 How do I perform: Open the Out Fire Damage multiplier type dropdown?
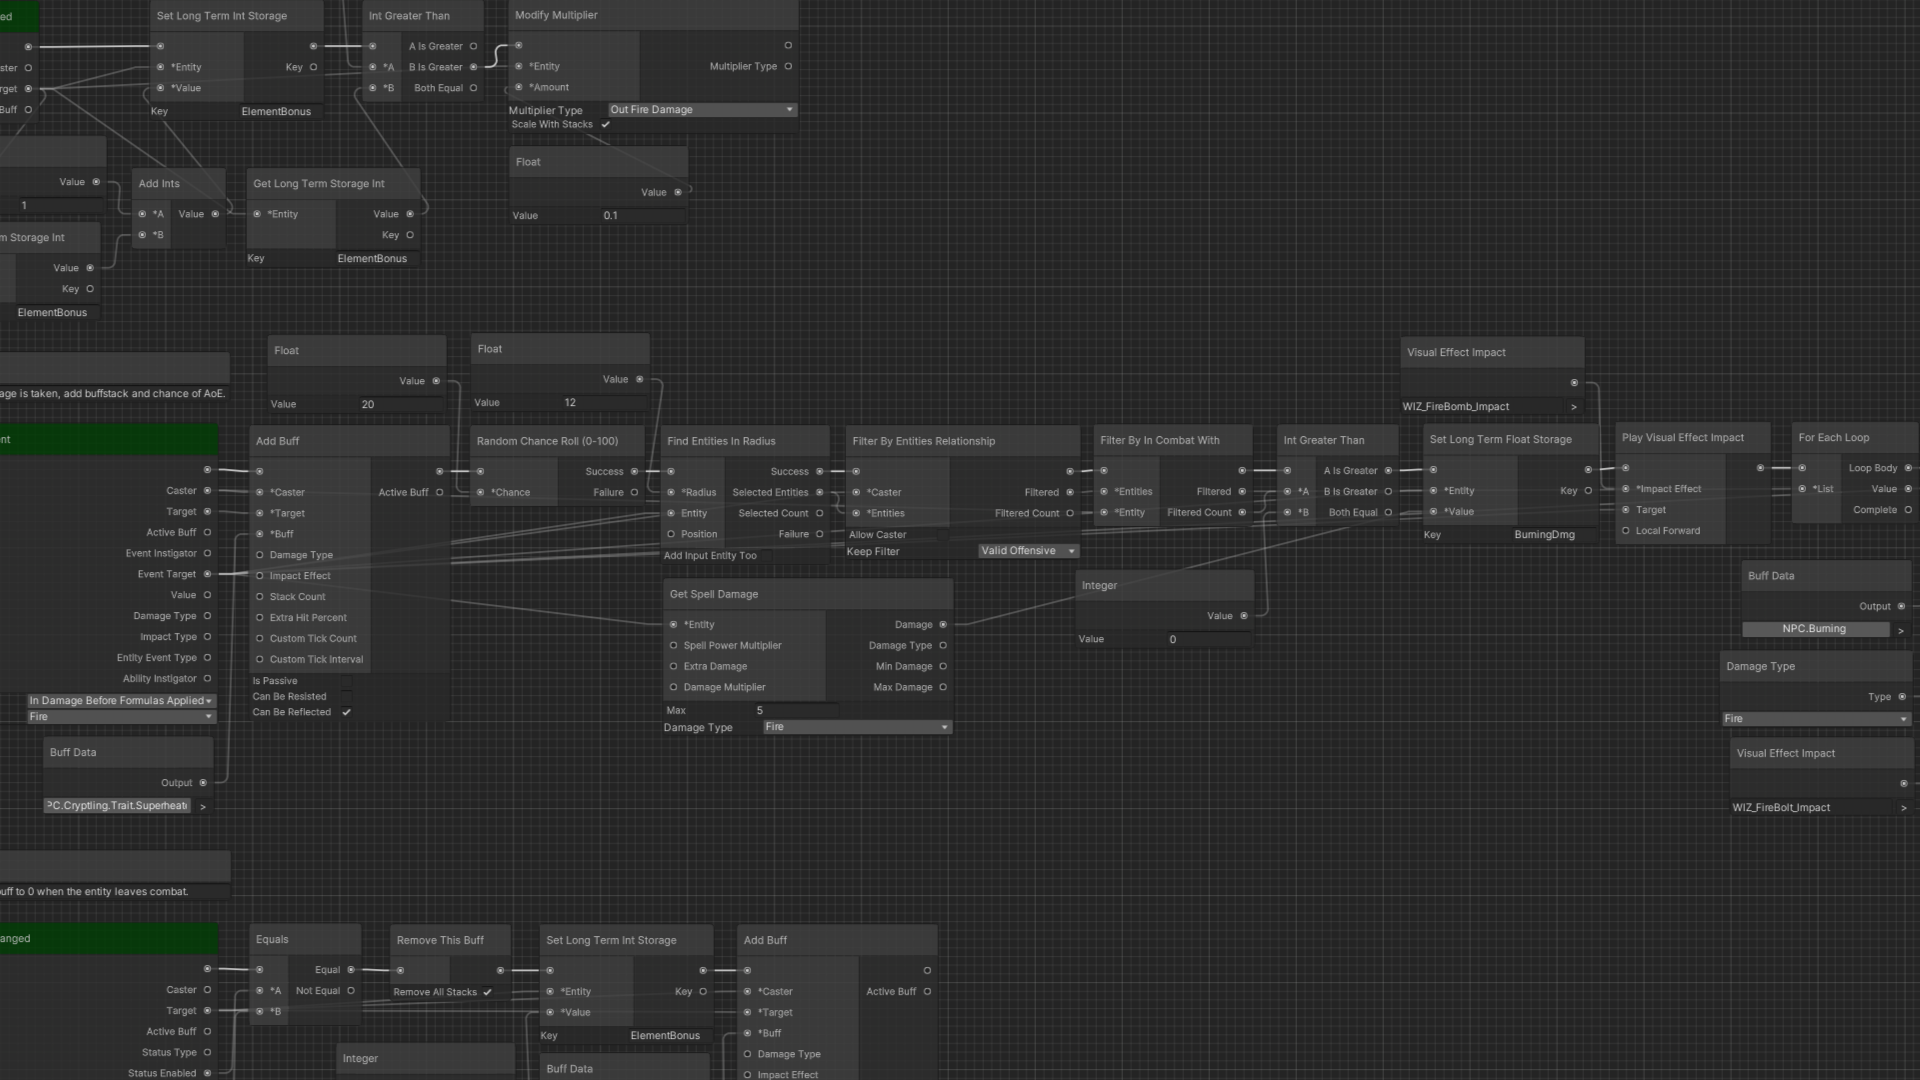click(x=700, y=110)
